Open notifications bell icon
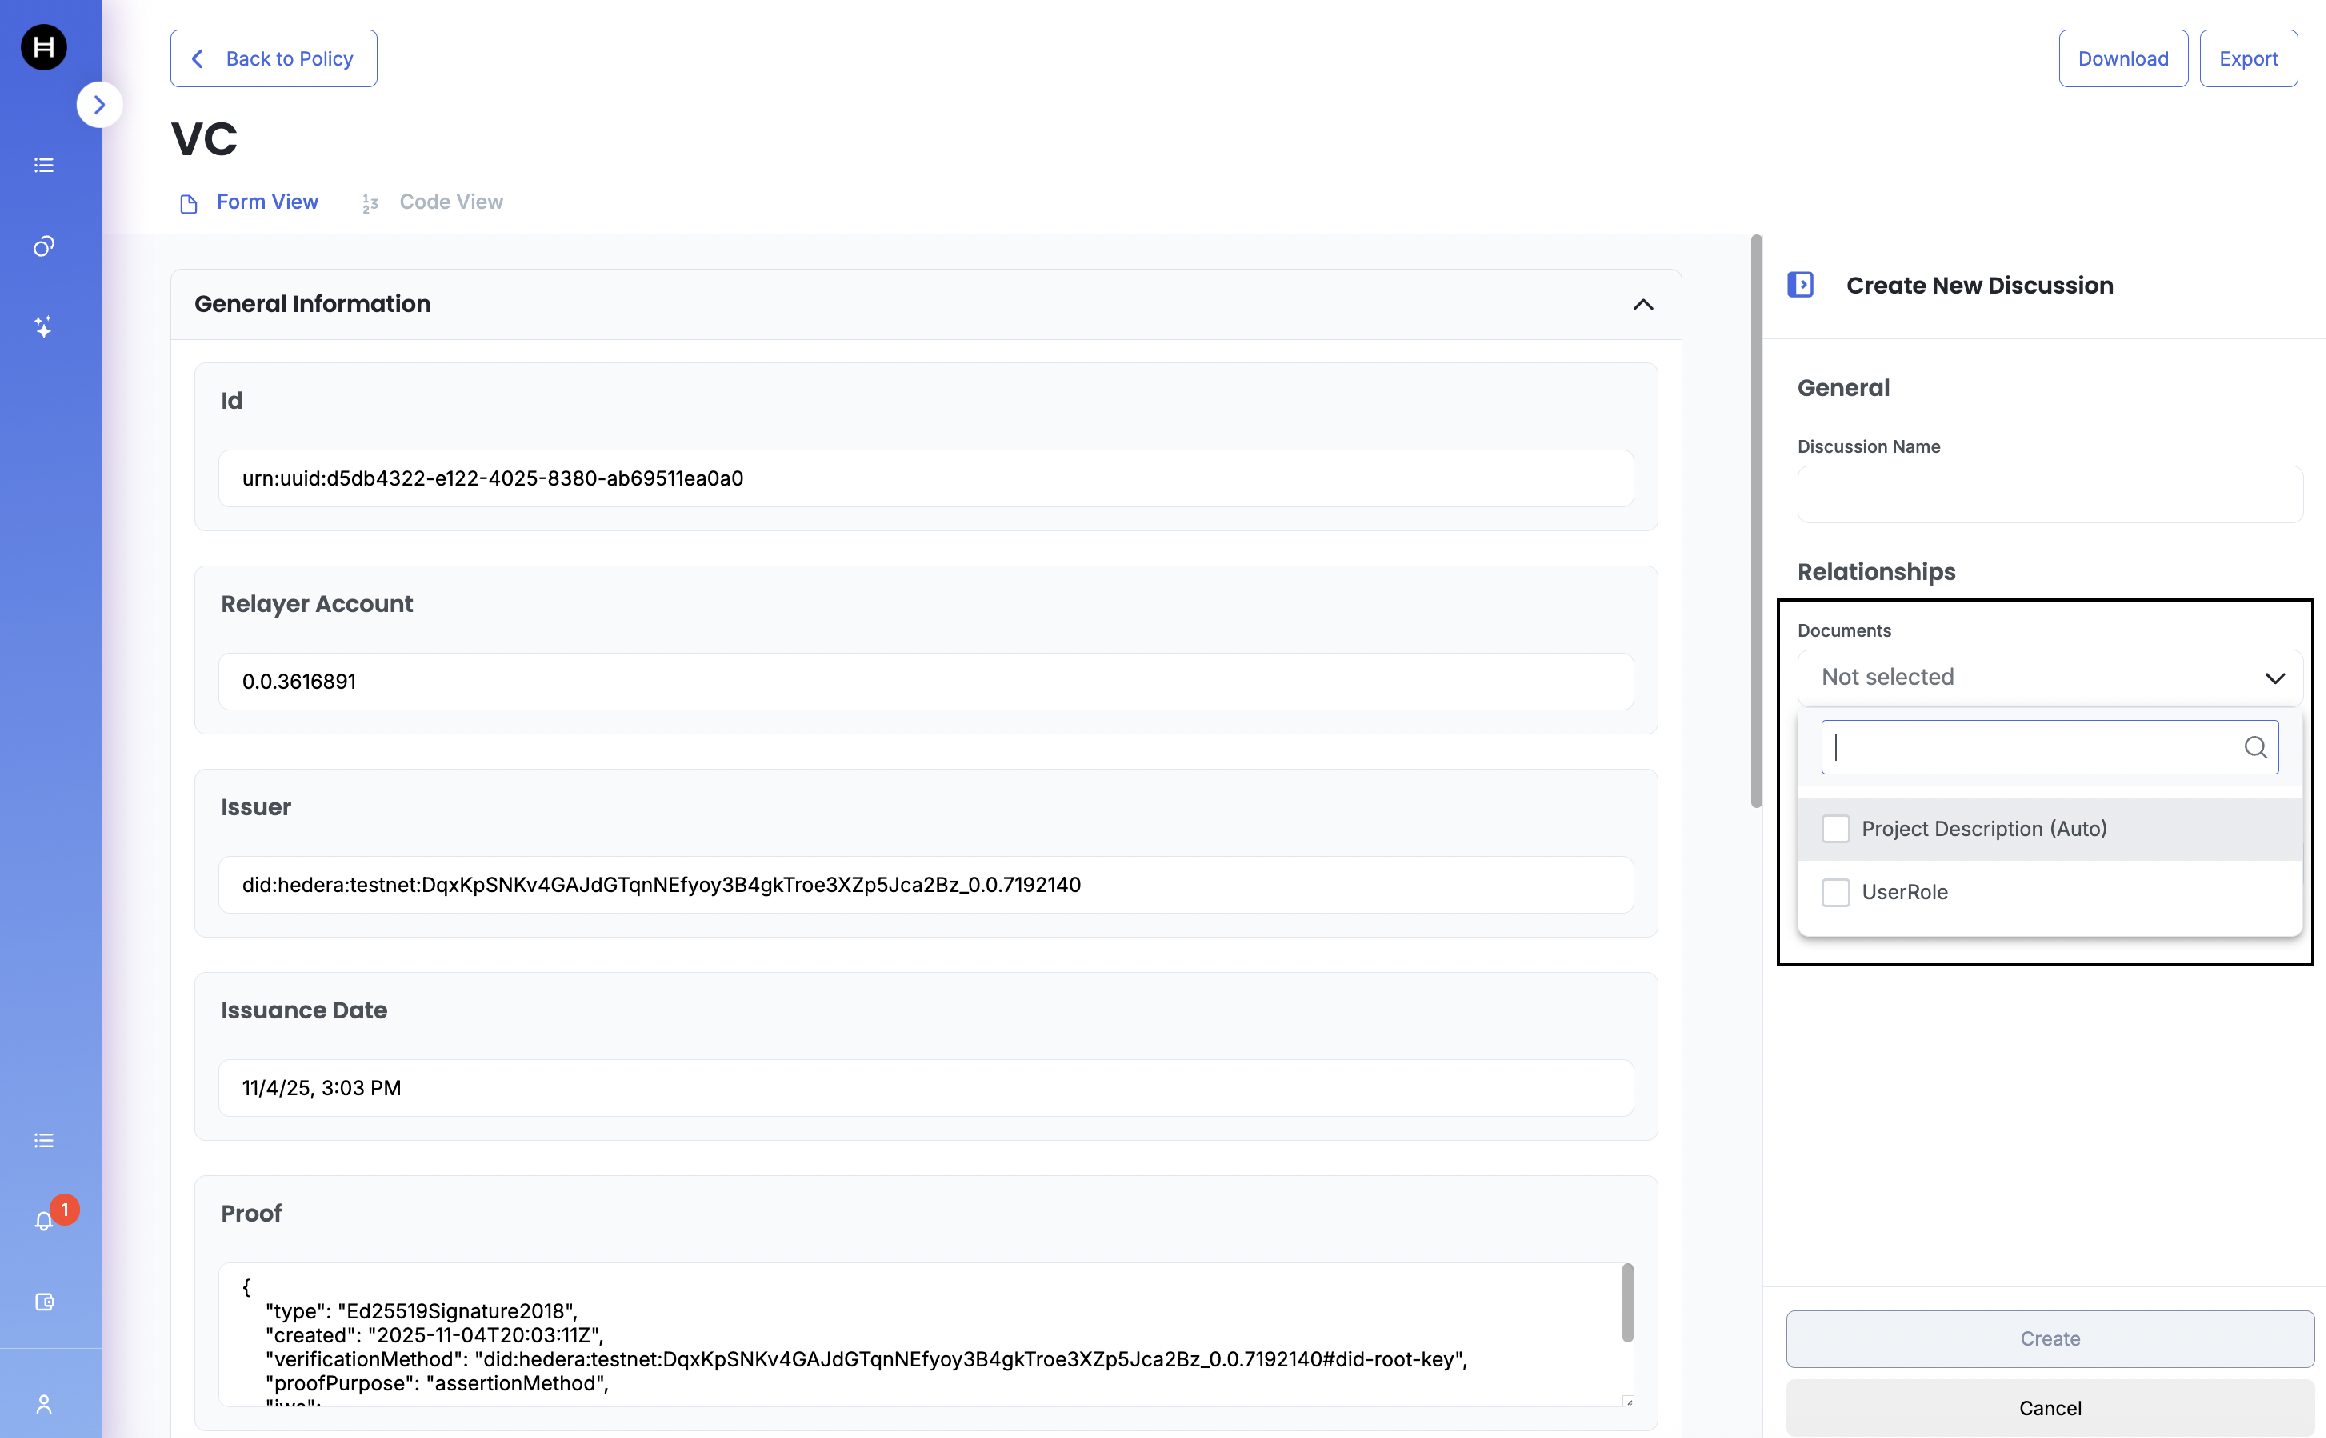The height and width of the screenshot is (1438, 2326). (44, 1221)
